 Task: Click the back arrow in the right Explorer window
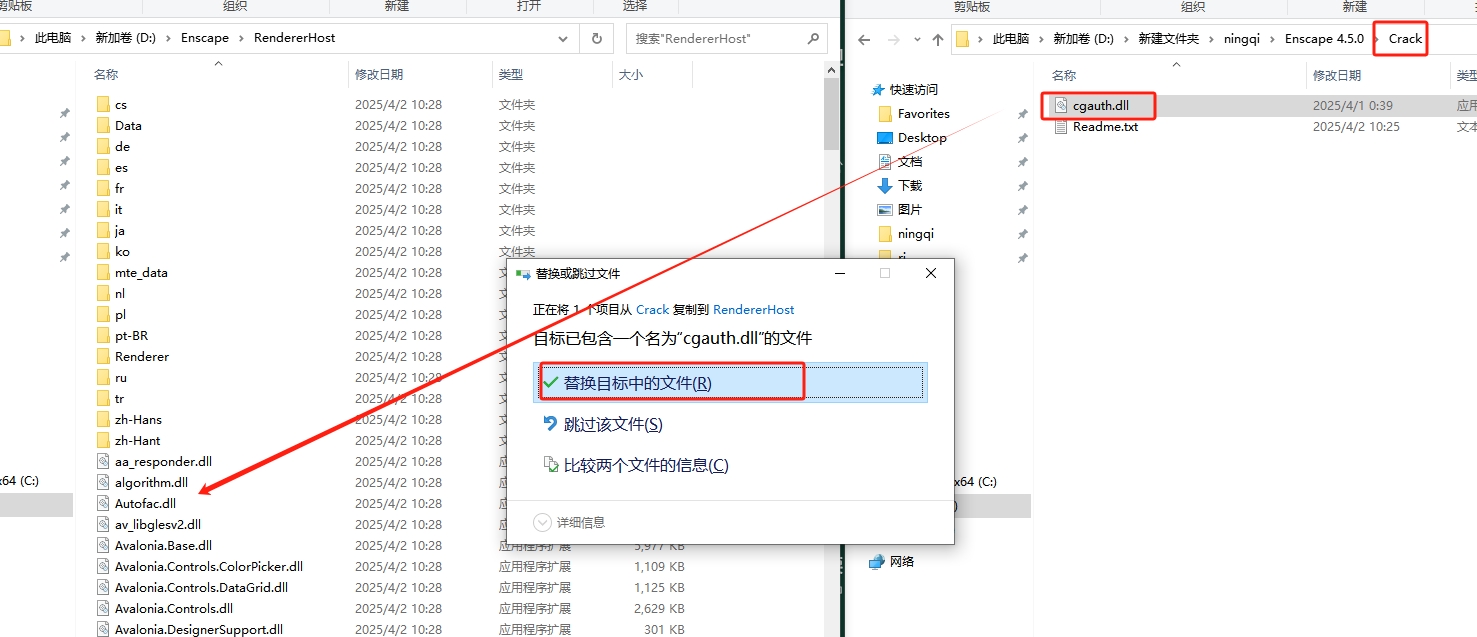pos(865,39)
